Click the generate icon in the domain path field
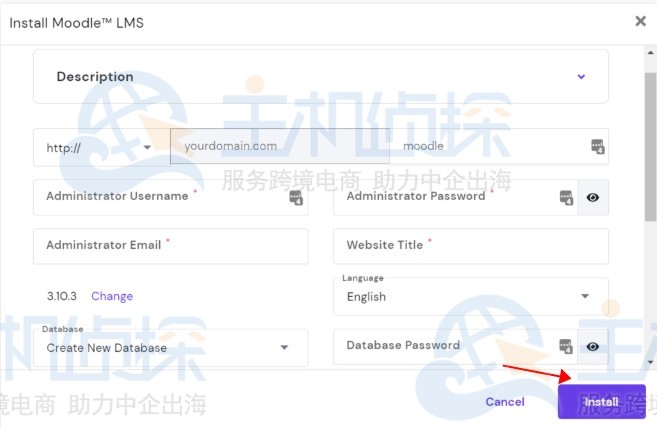This screenshot has height=429, width=657. 597,146
